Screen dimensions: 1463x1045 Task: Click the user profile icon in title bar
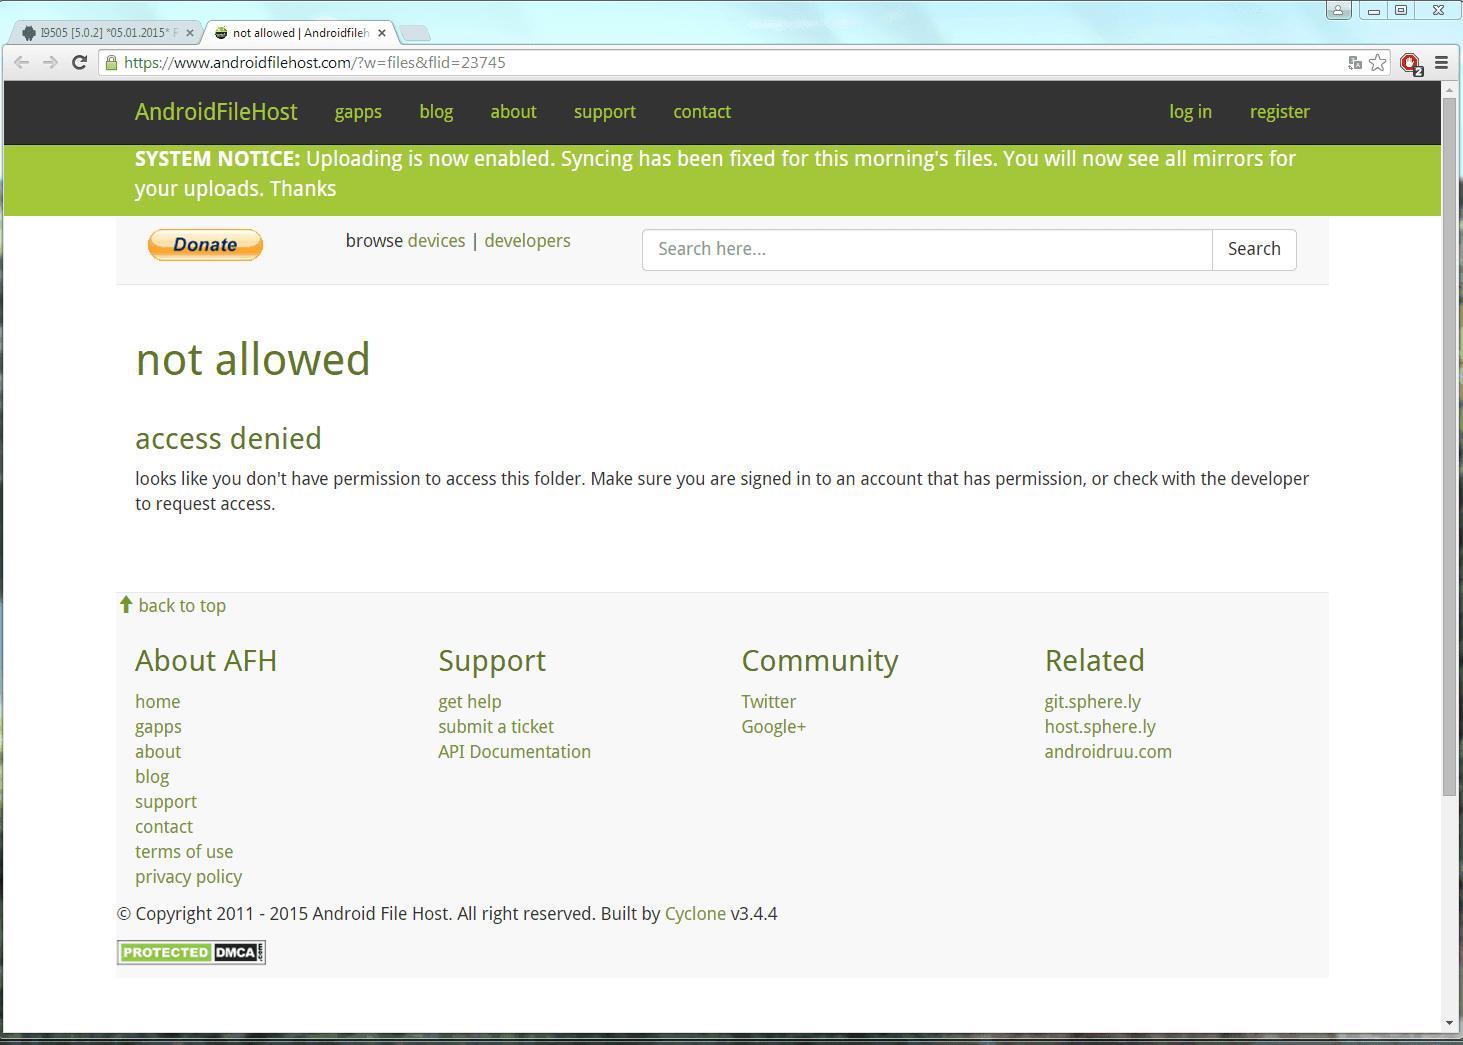point(1339,10)
